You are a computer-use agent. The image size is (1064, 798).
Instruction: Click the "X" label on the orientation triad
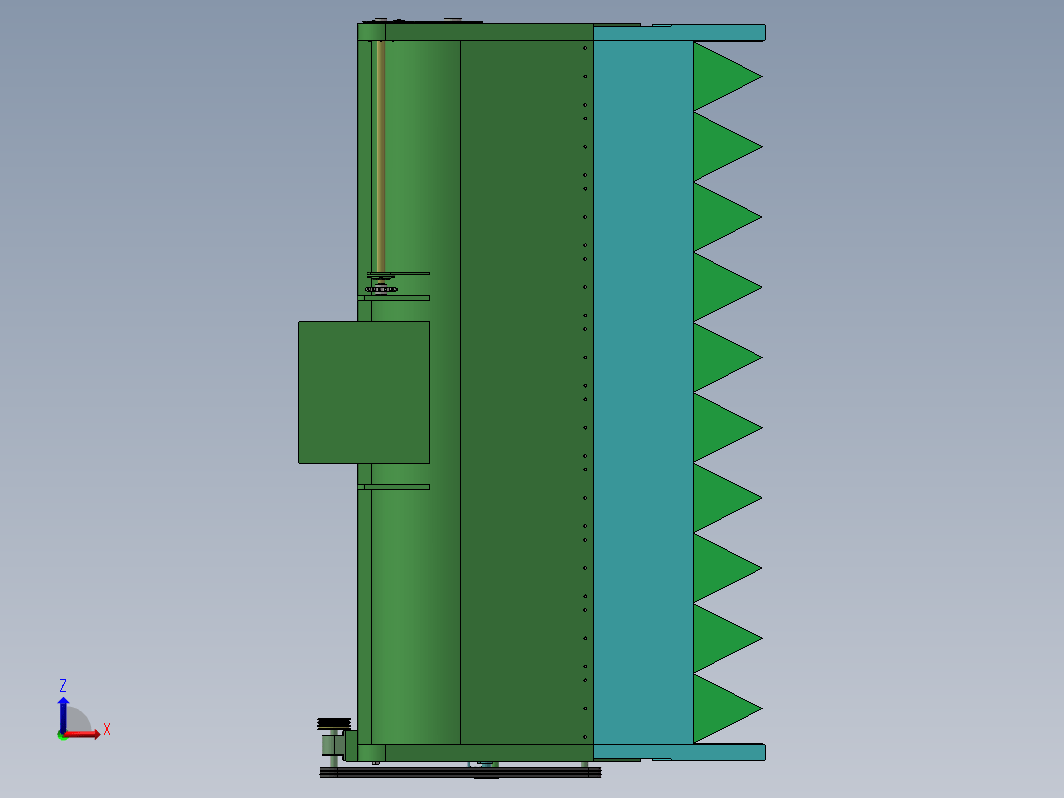(x=107, y=730)
